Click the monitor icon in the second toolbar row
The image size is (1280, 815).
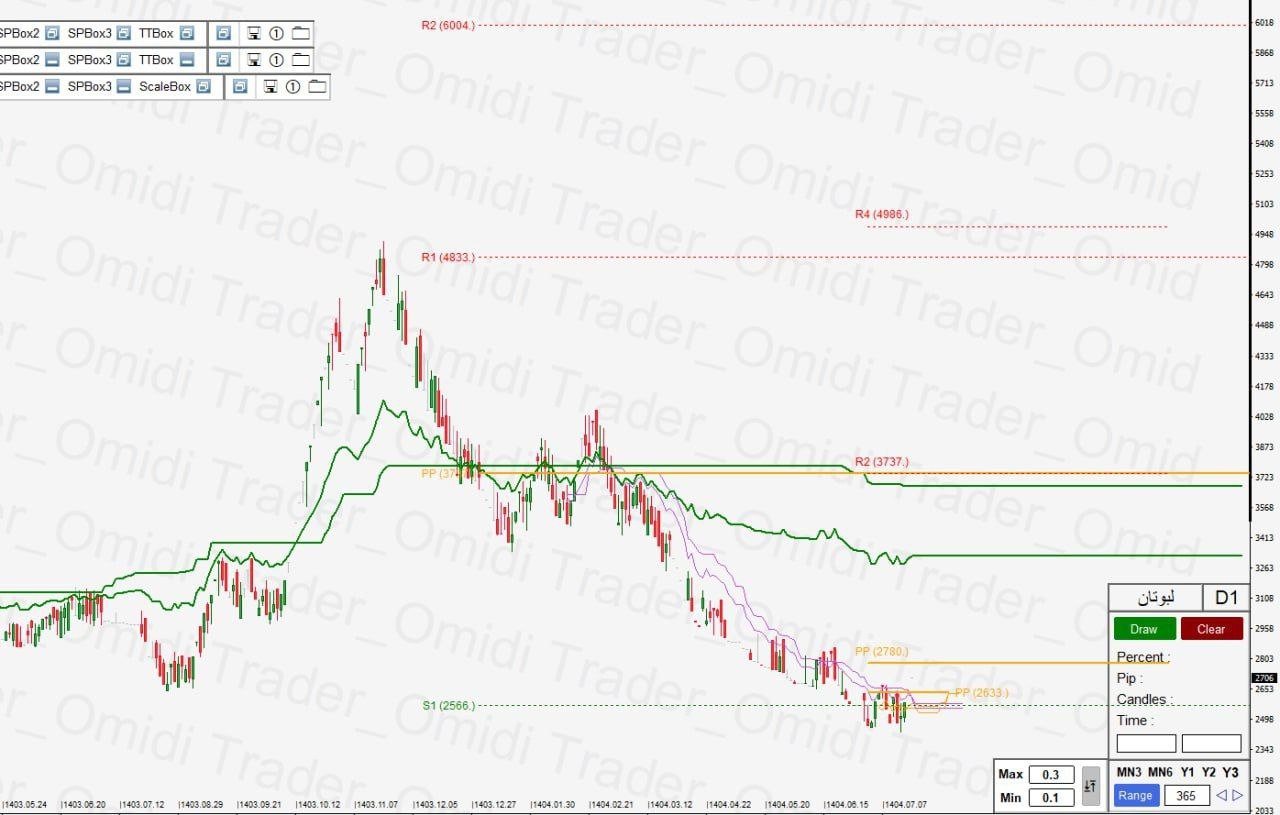254,60
